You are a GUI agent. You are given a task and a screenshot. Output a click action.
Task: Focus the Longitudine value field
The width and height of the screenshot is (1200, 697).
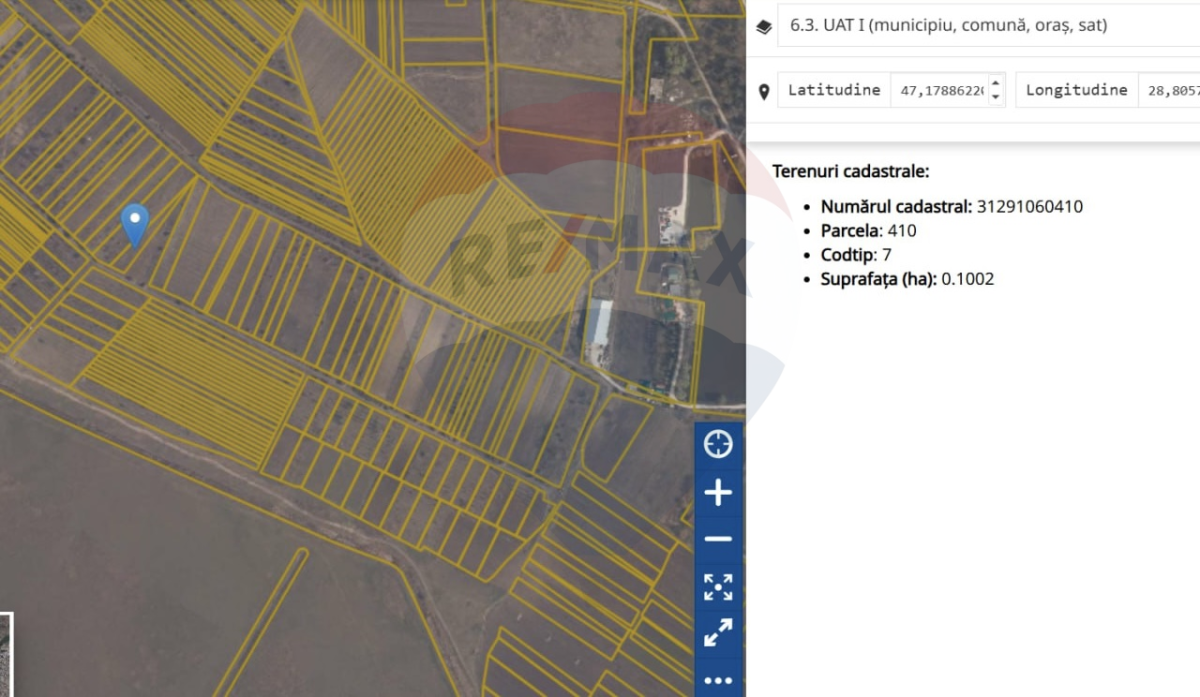coord(1169,90)
